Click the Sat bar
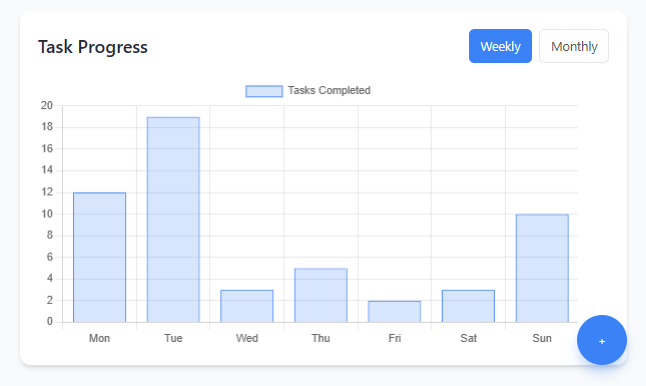Viewport: 646px width, 386px height. 468,306
